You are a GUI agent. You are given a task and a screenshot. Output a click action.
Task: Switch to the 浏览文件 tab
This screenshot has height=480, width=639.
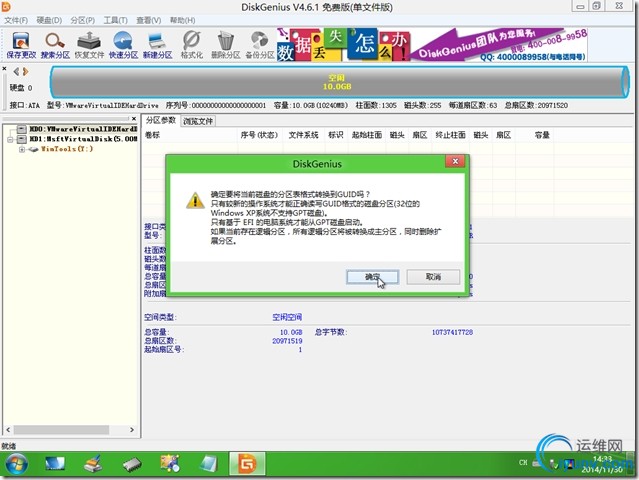tap(198, 121)
